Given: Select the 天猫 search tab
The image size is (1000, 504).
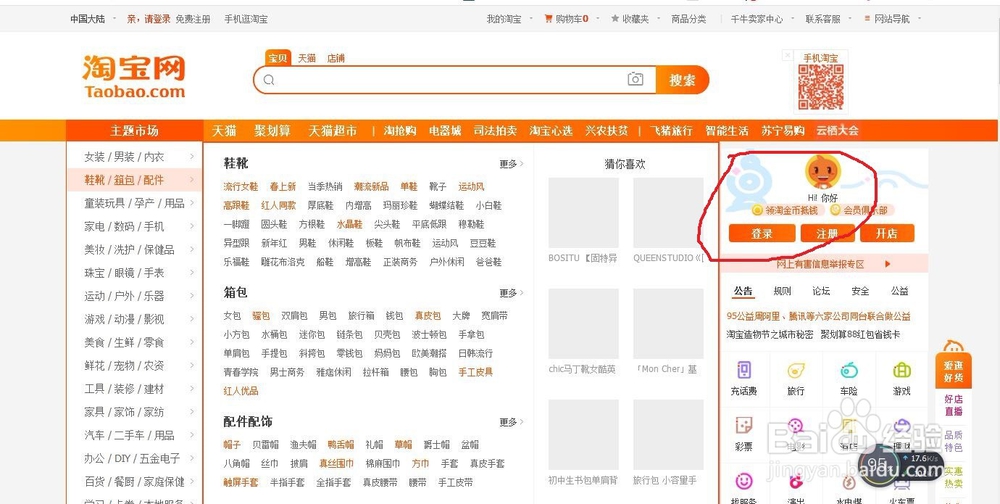Looking at the screenshot, I should [307, 58].
